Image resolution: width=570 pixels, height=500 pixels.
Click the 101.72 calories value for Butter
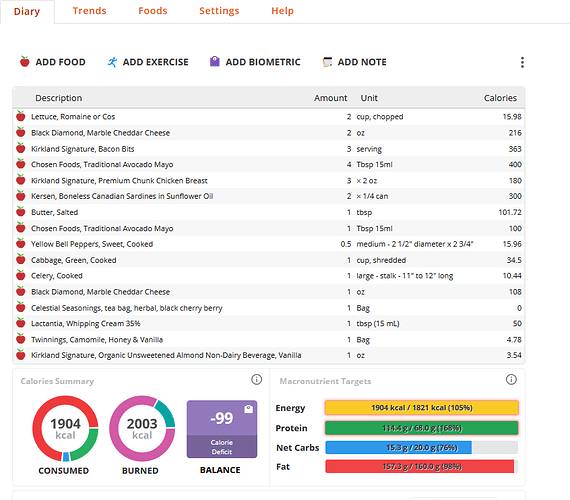tap(510, 212)
